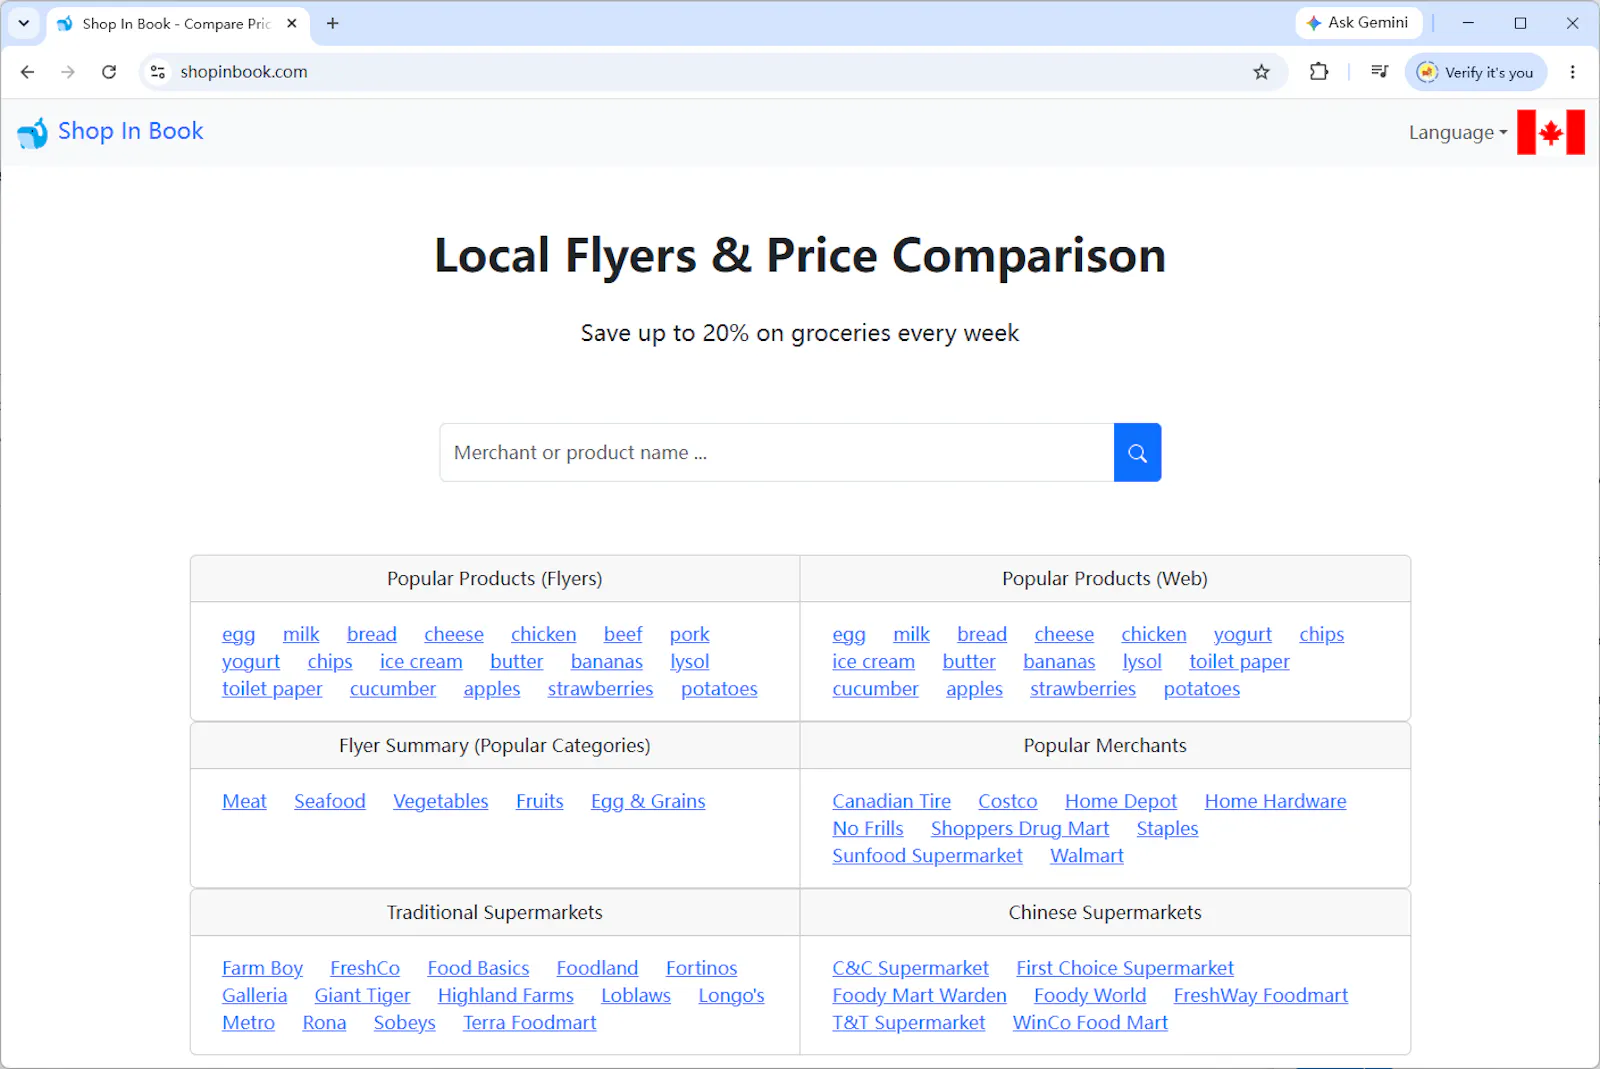Viewport: 1600px width, 1069px height.
Task: Open Chrome's three-dot menu
Action: click(x=1572, y=72)
